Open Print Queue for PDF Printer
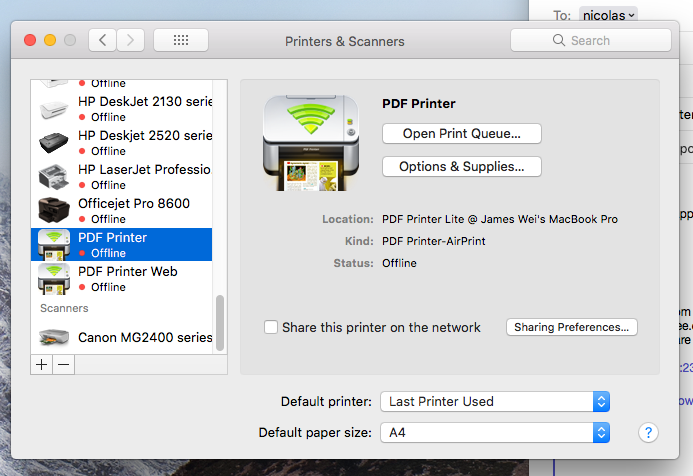The image size is (693, 476). click(462, 133)
